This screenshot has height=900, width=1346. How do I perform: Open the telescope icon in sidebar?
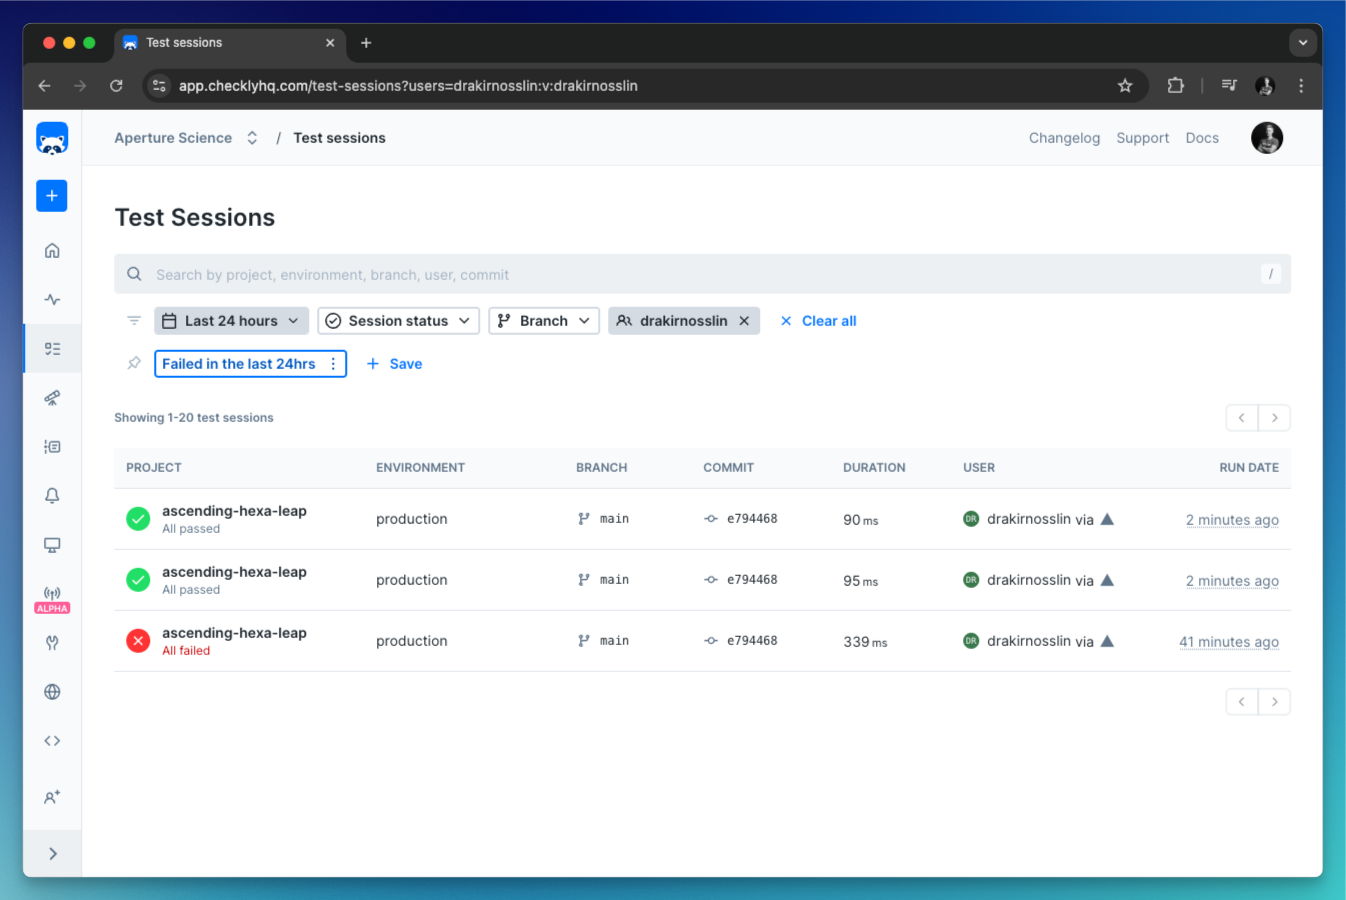pyautogui.click(x=52, y=398)
